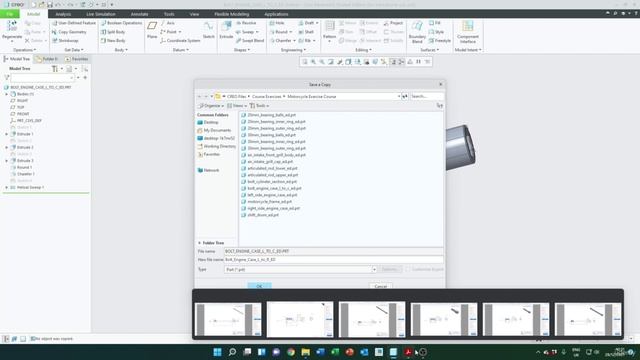640x360 pixels.
Task: Click first drawing thumbnail in preview strip
Action: pyautogui.click(x=228, y=320)
